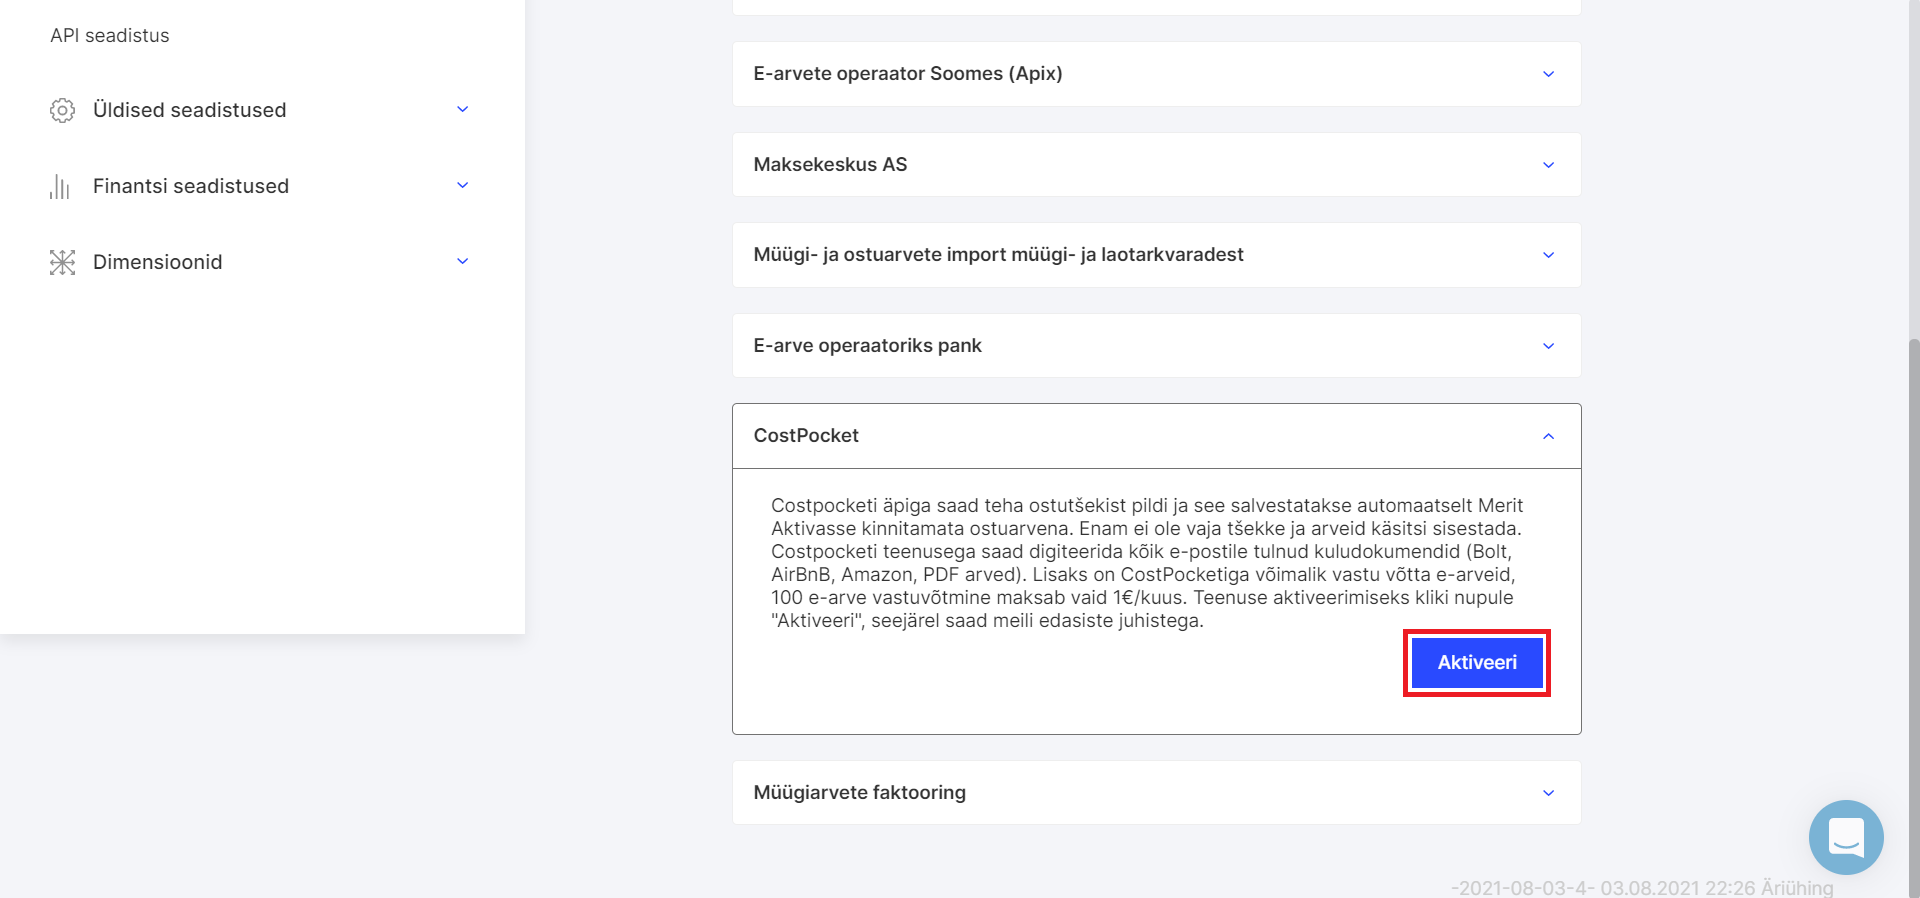Image resolution: width=1920 pixels, height=898 pixels.
Task: Expand Finantsi seadistused sidebar chevron
Action: click(463, 185)
